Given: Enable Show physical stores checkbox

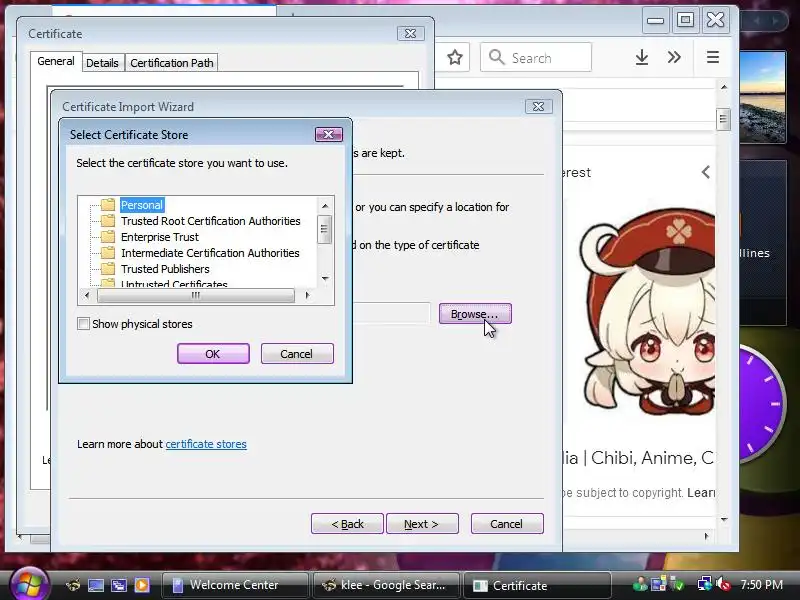Looking at the screenshot, I should pos(83,323).
